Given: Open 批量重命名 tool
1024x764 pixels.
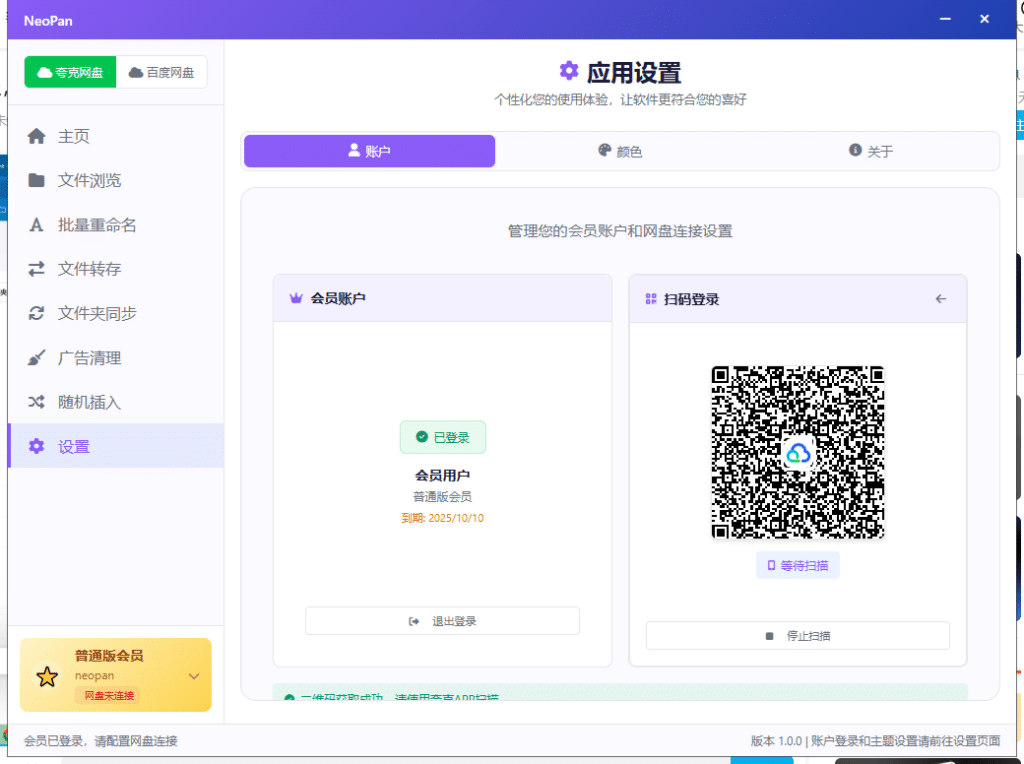Looking at the screenshot, I should (x=116, y=225).
